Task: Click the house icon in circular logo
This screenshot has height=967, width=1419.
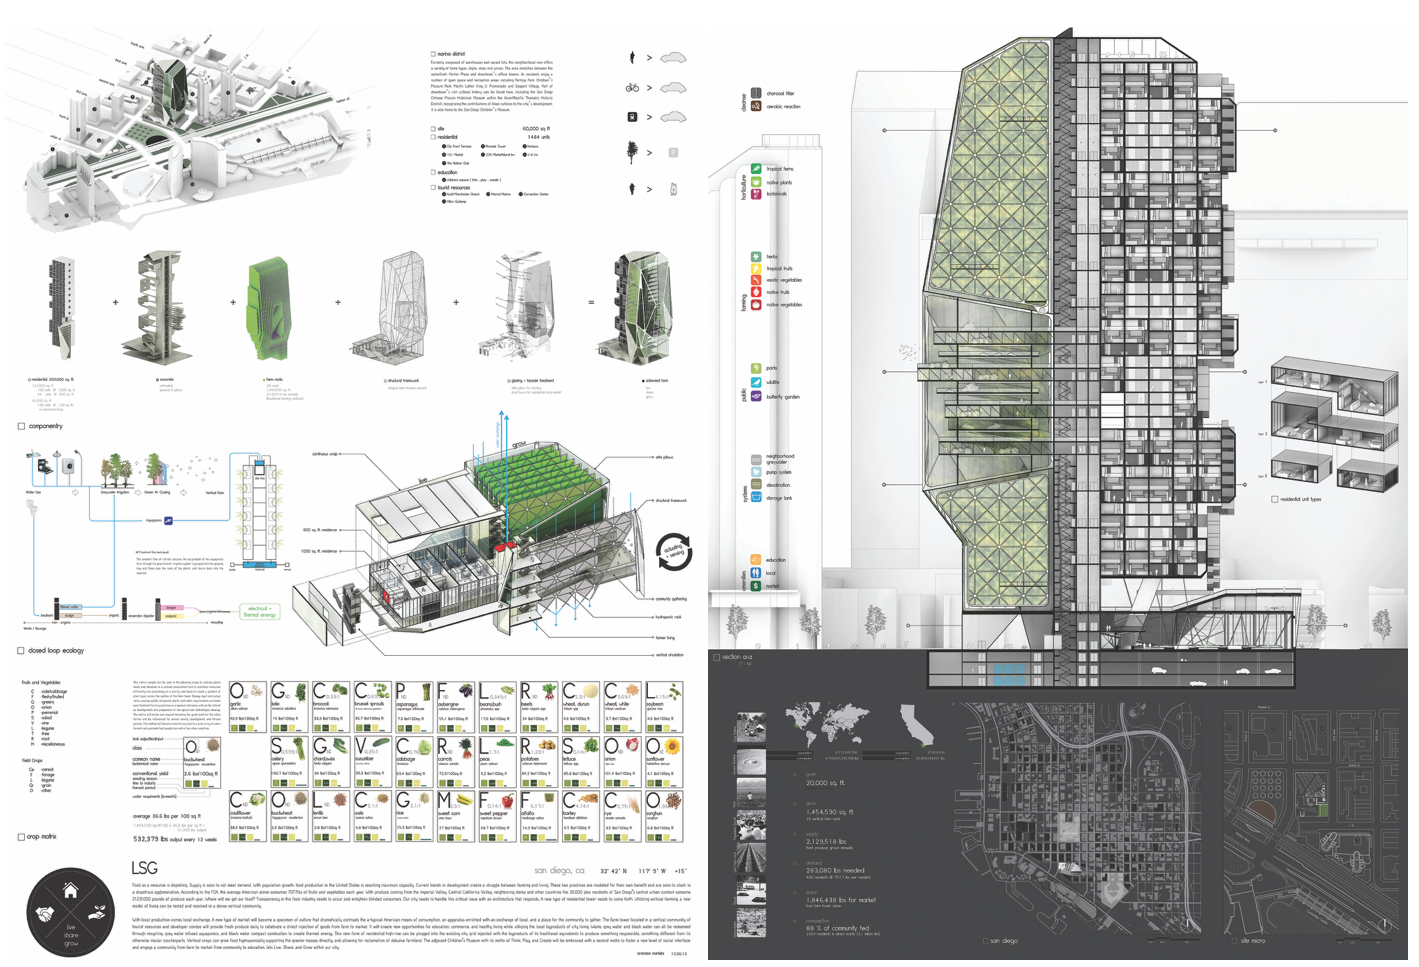Action: pyautogui.click(x=70, y=890)
